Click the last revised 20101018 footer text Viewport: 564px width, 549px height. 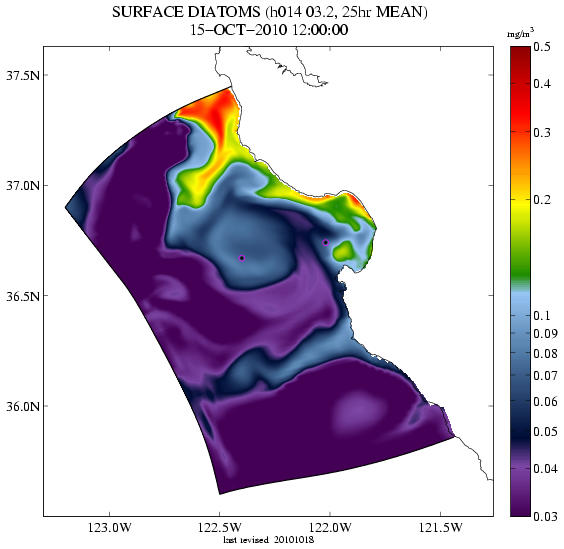(x=269, y=540)
